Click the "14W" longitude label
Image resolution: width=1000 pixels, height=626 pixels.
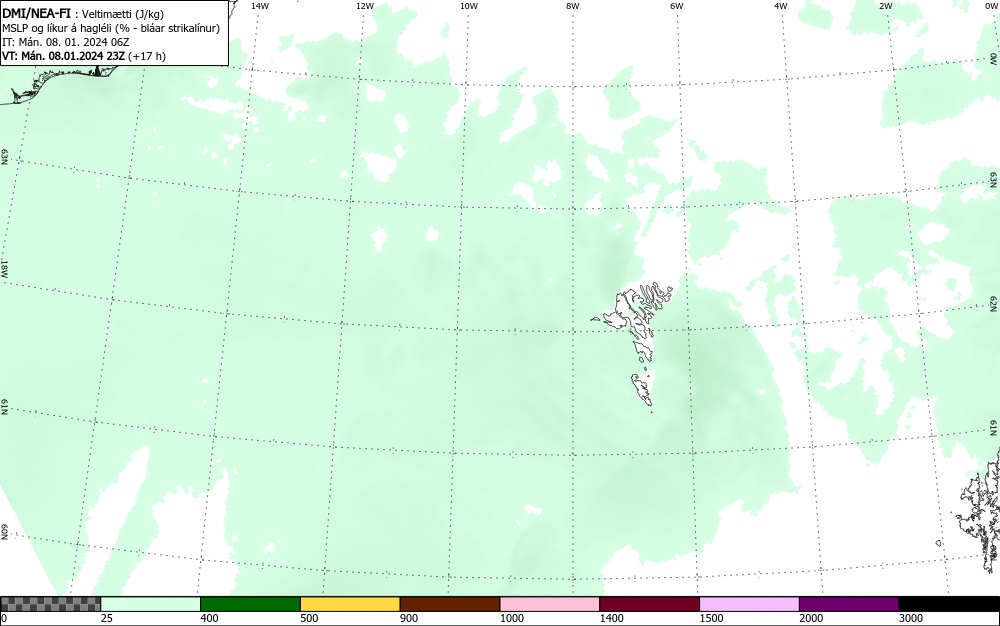click(260, 6)
